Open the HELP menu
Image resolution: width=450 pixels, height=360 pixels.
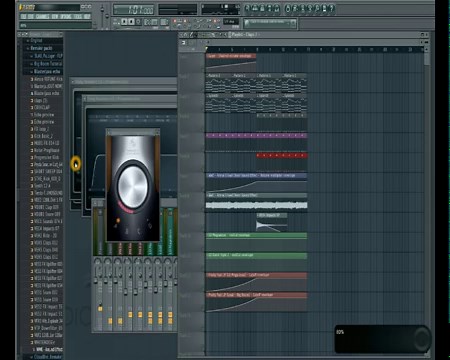coord(87,16)
